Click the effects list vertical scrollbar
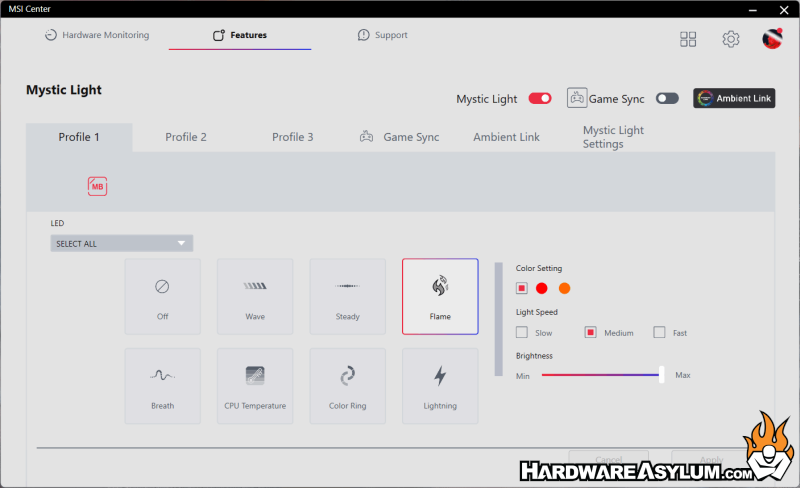 (498, 319)
